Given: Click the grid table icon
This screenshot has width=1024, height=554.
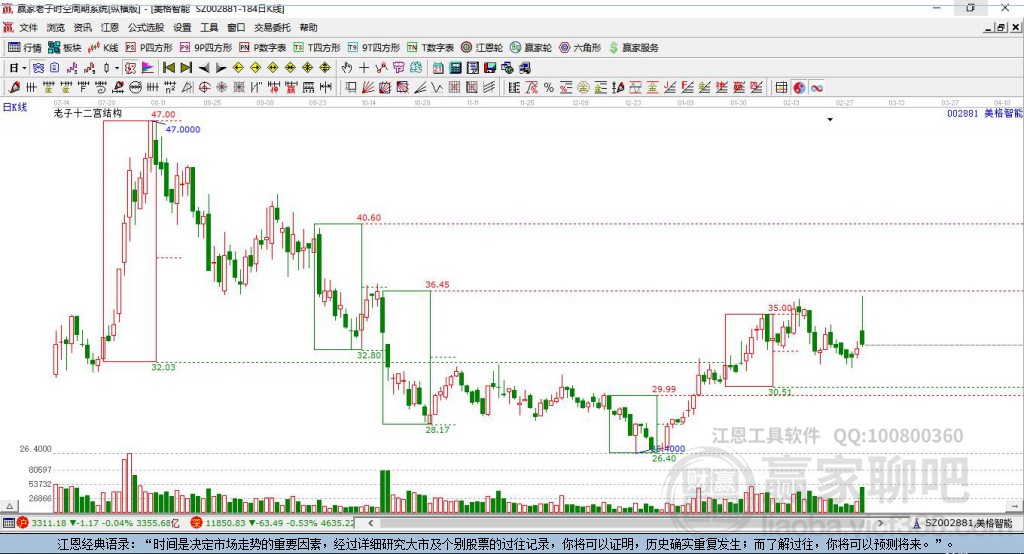Looking at the screenshot, I should pos(781,88).
